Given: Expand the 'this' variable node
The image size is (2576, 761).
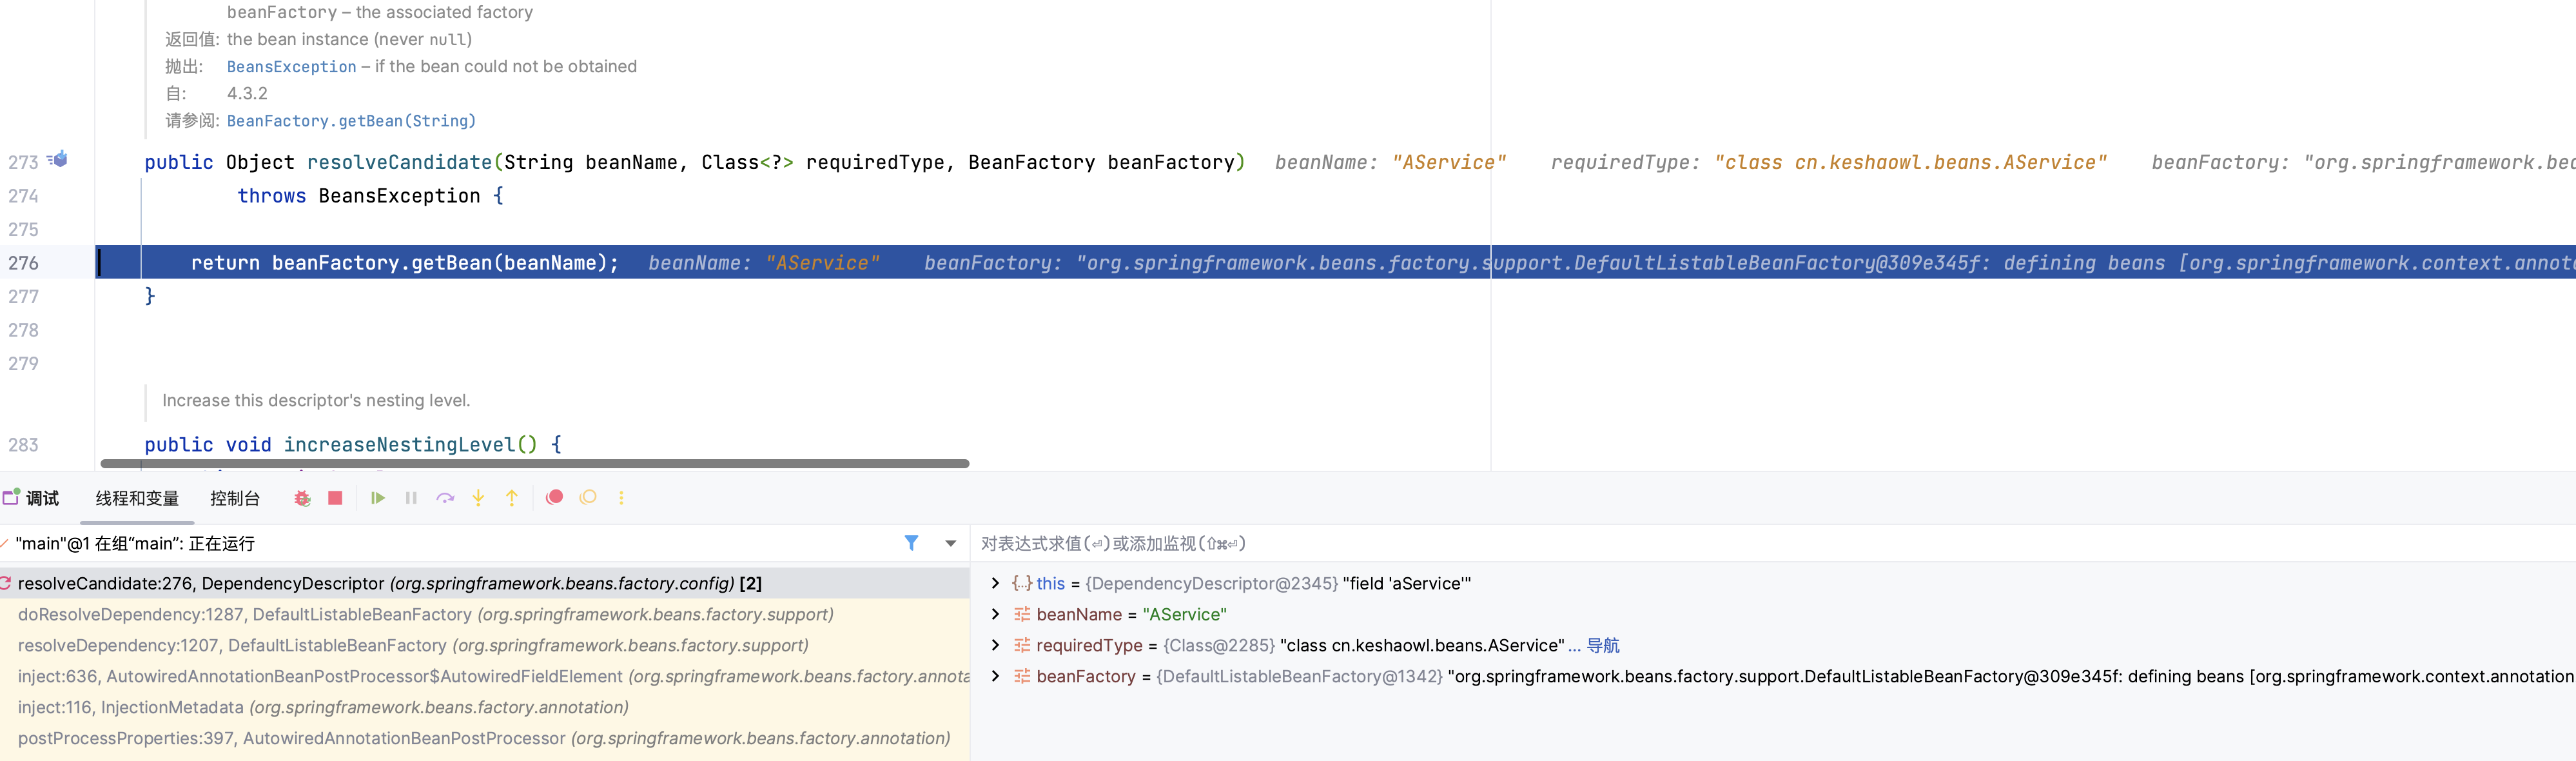Looking at the screenshot, I should [995, 583].
